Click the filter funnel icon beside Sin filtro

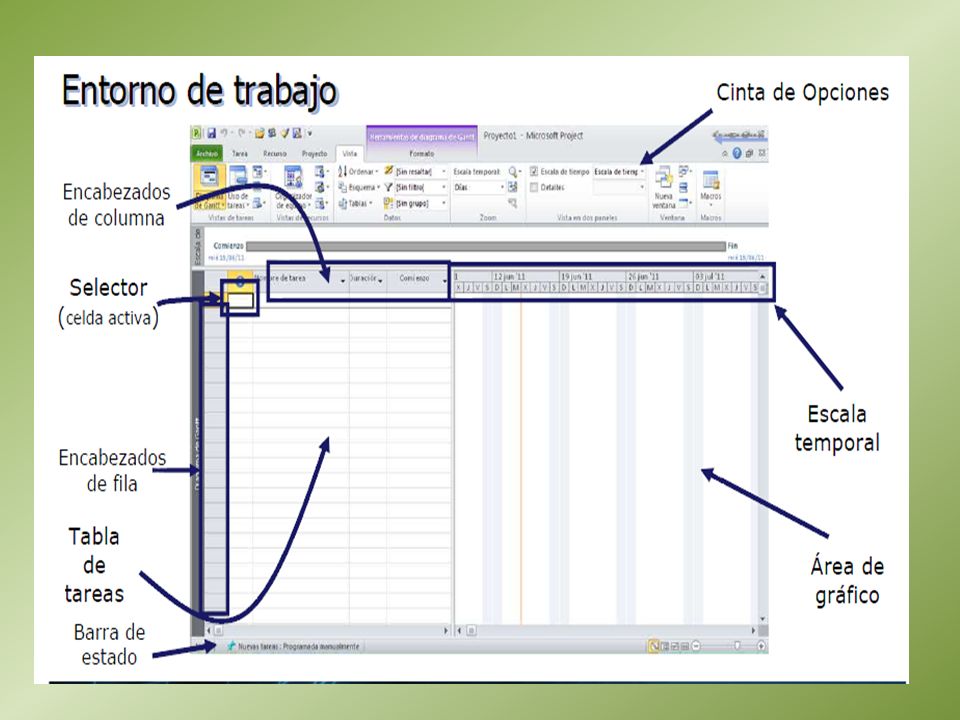tap(388, 187)
